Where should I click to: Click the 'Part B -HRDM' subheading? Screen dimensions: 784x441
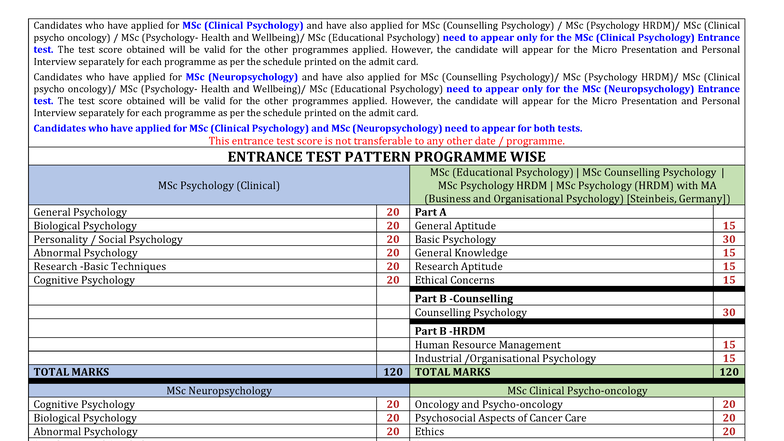tap(450, 331)
